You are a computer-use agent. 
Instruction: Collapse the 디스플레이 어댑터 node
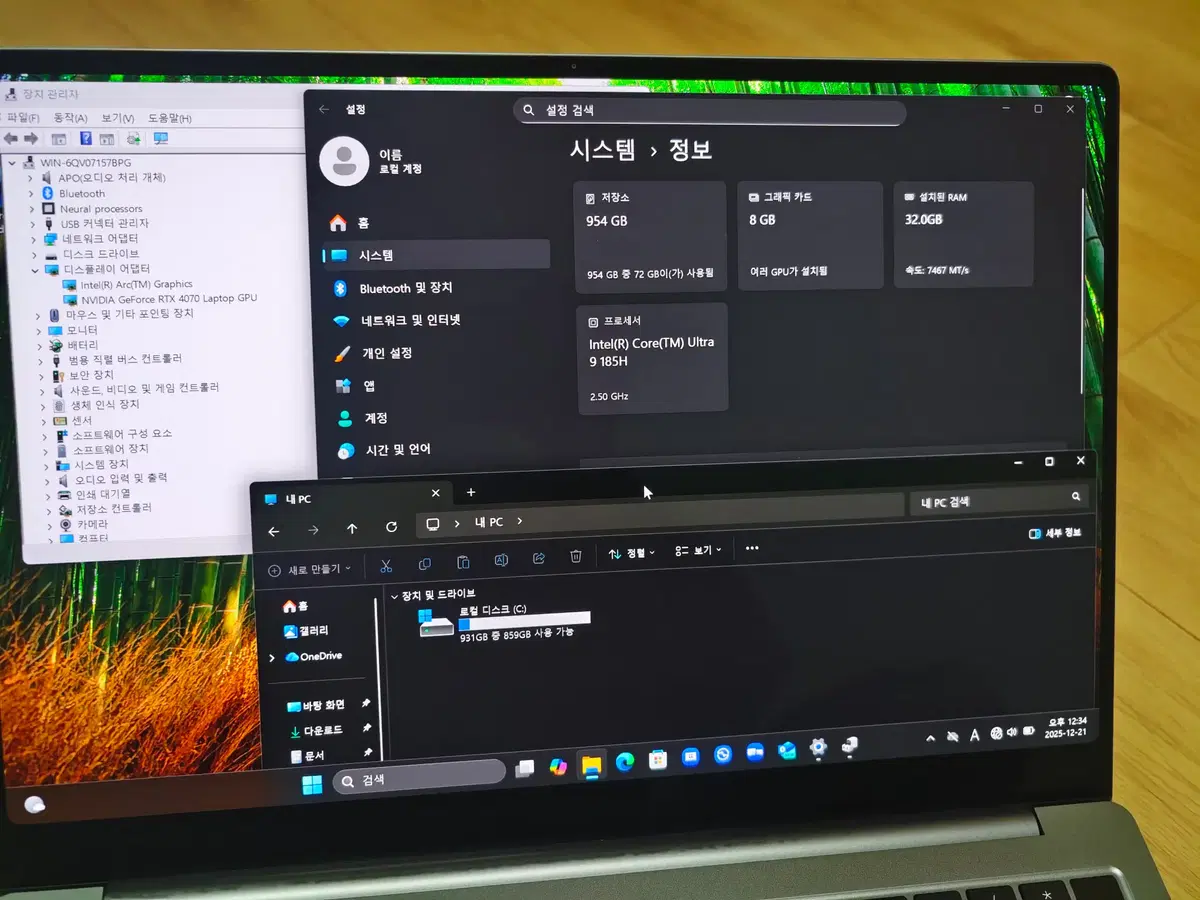pyautogui.click(x=37, y=270)
